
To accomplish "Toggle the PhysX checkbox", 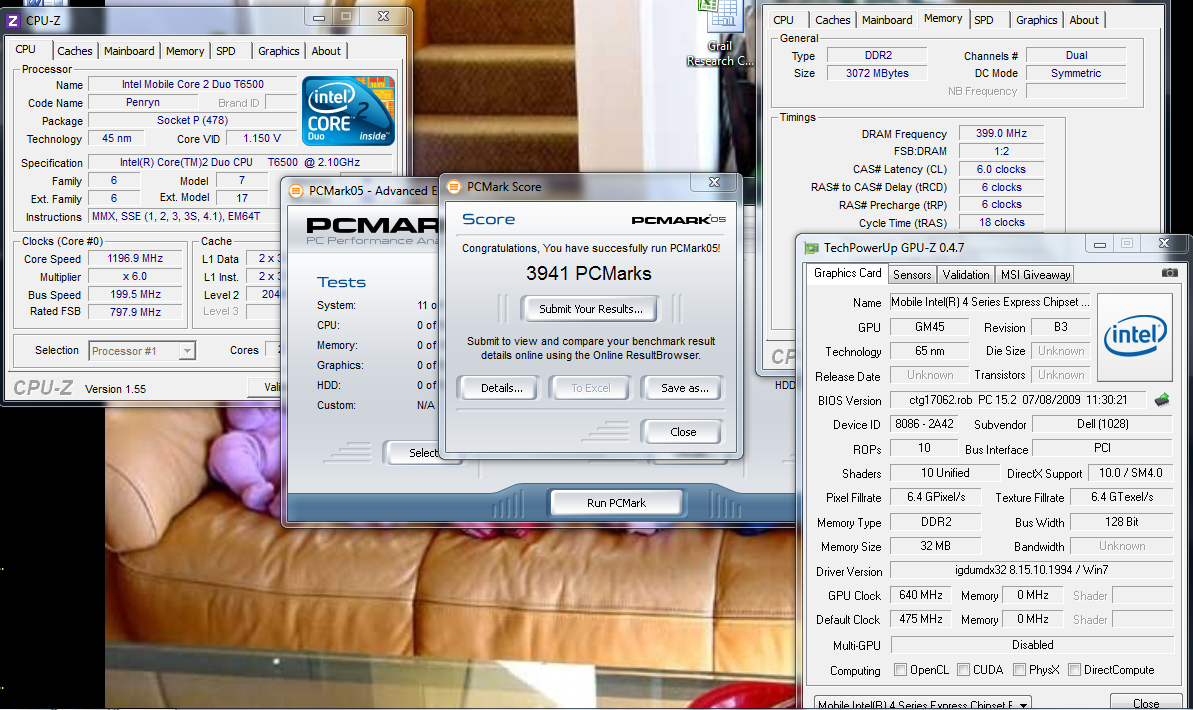I will [x=1020, y=670].
